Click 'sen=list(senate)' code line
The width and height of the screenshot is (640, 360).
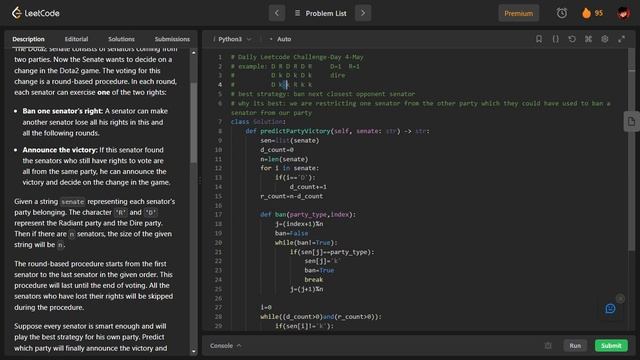pos(290,140)
